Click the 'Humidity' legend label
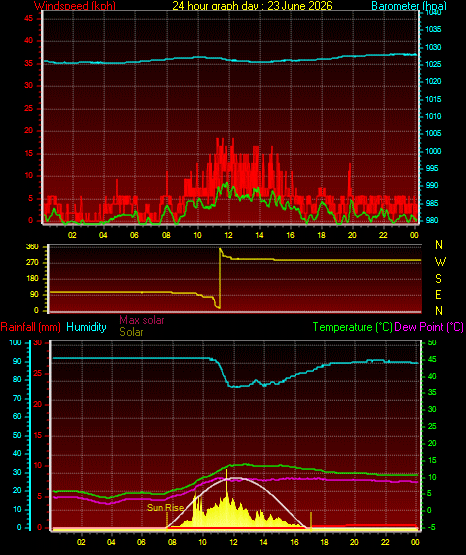 [x=86, y=327]
